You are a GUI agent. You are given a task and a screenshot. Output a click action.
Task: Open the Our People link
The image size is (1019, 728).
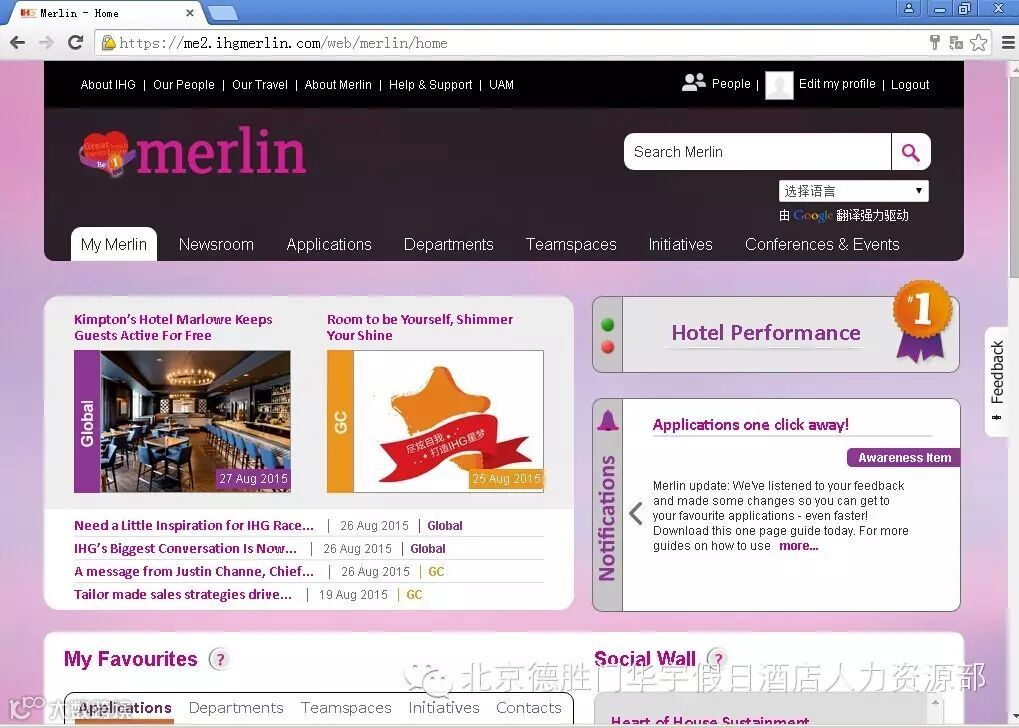[x=183, y=84]
